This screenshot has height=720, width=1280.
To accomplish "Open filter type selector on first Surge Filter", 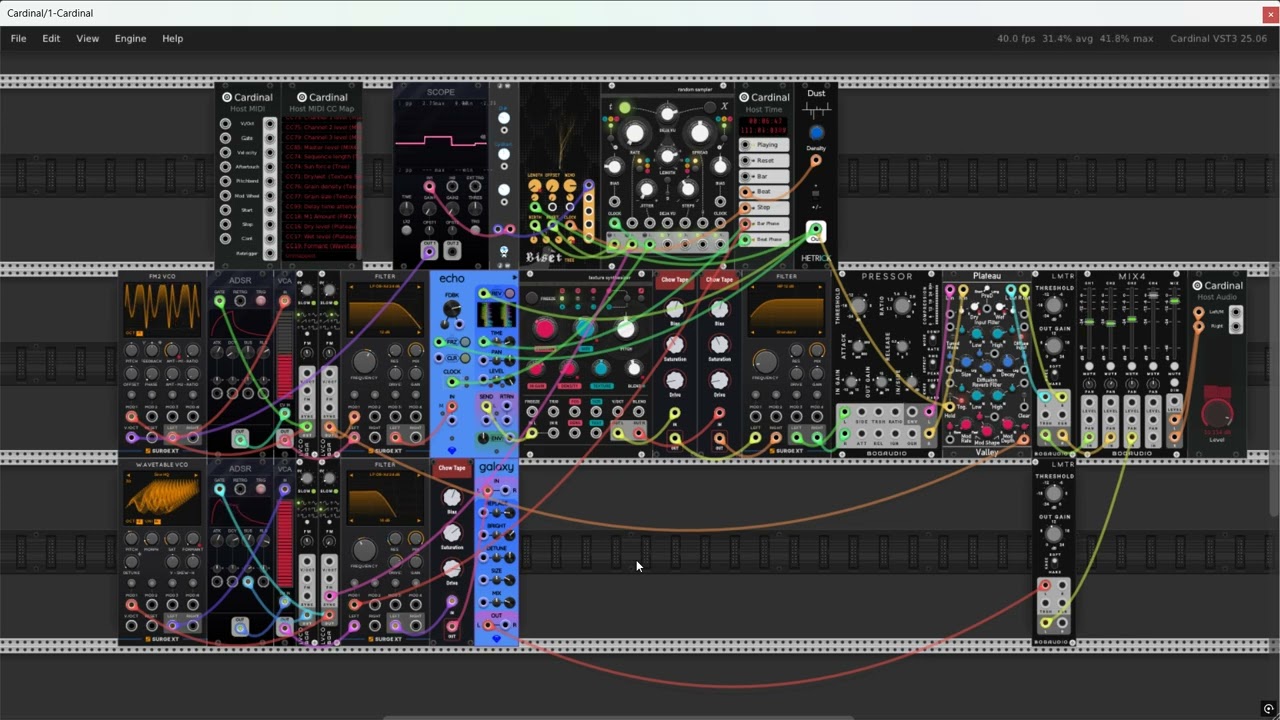I will (385, 286).
